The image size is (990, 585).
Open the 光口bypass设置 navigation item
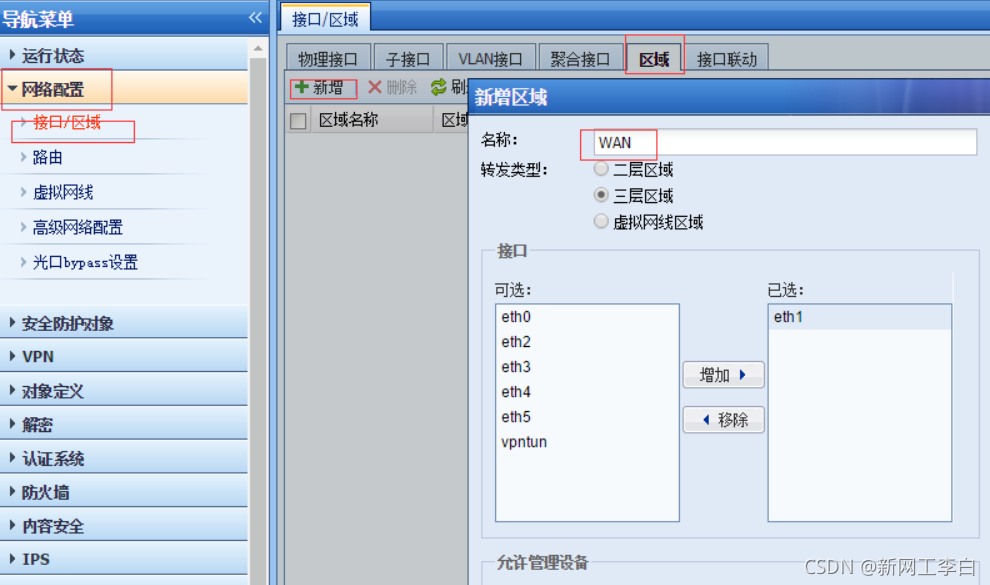85,263
